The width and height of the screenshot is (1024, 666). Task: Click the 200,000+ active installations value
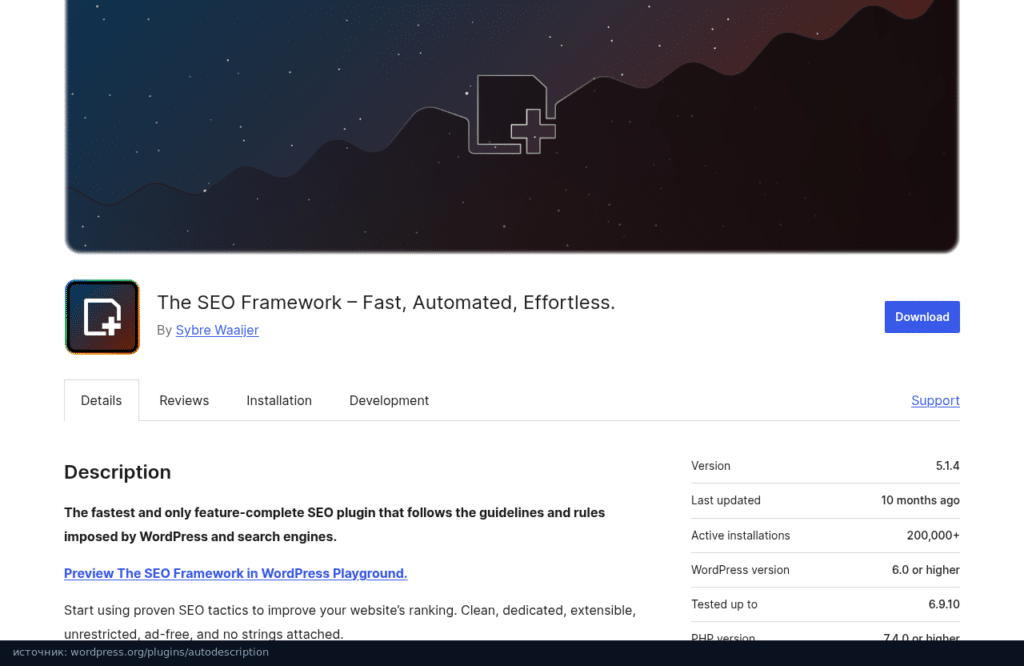tap(933, 535)
